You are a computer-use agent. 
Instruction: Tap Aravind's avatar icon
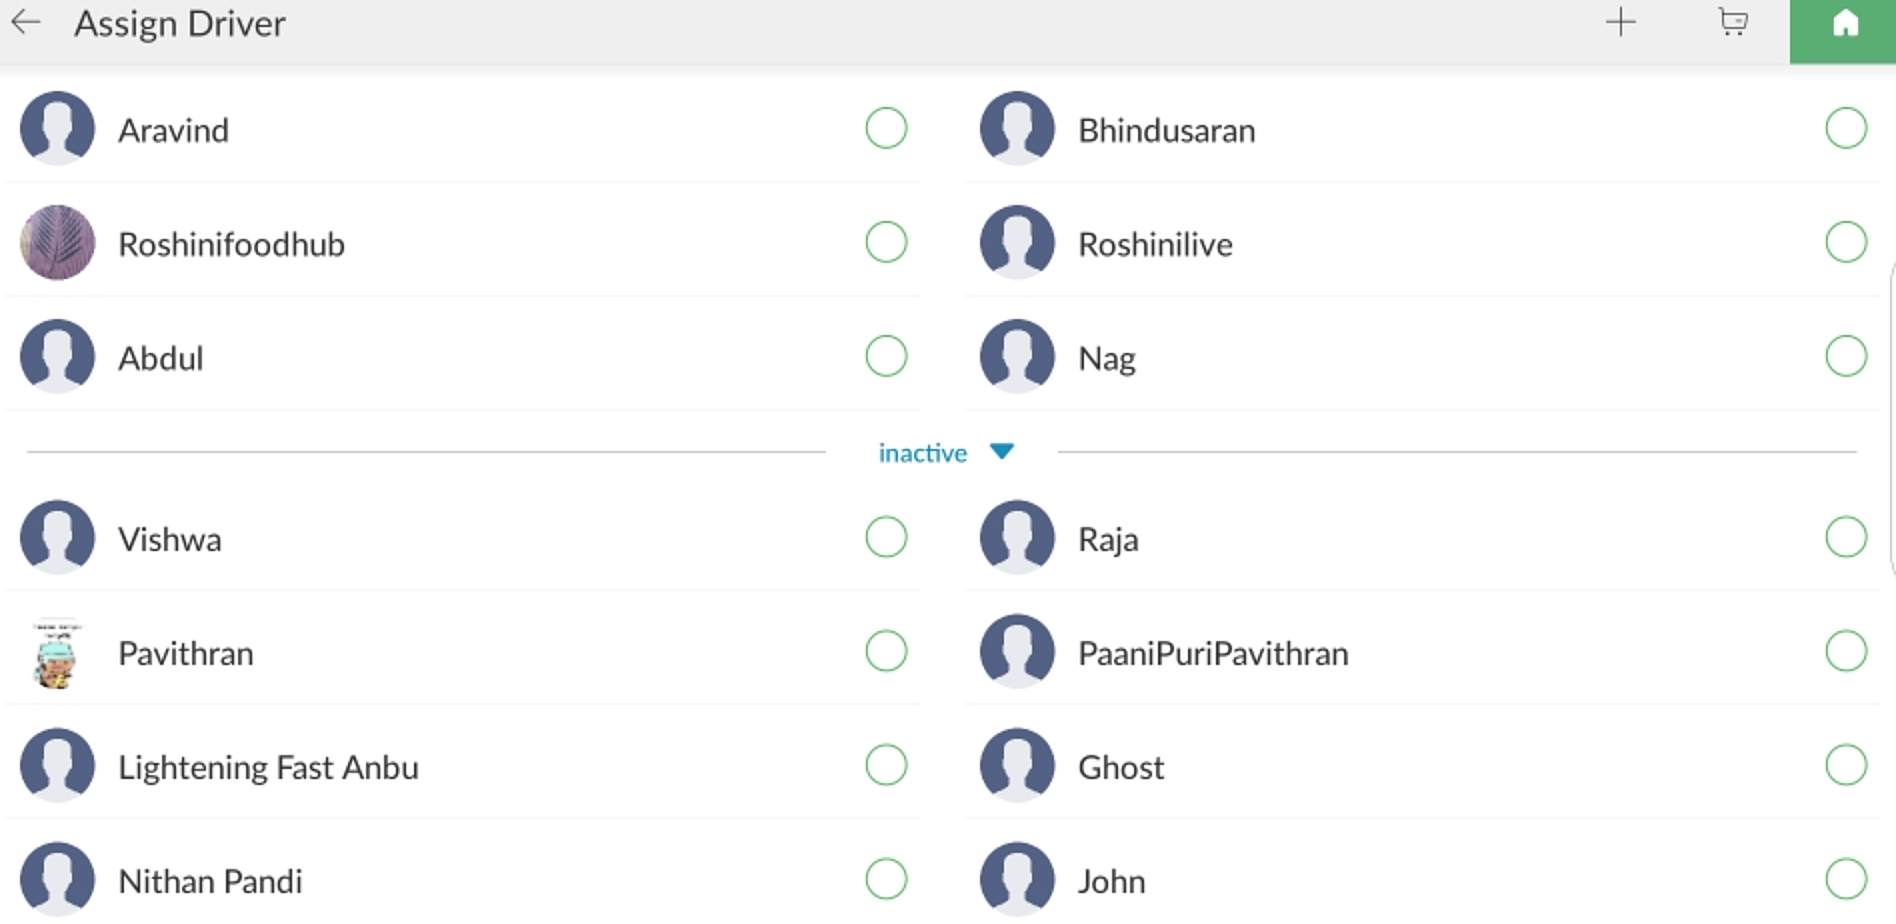tap(57, 128)
